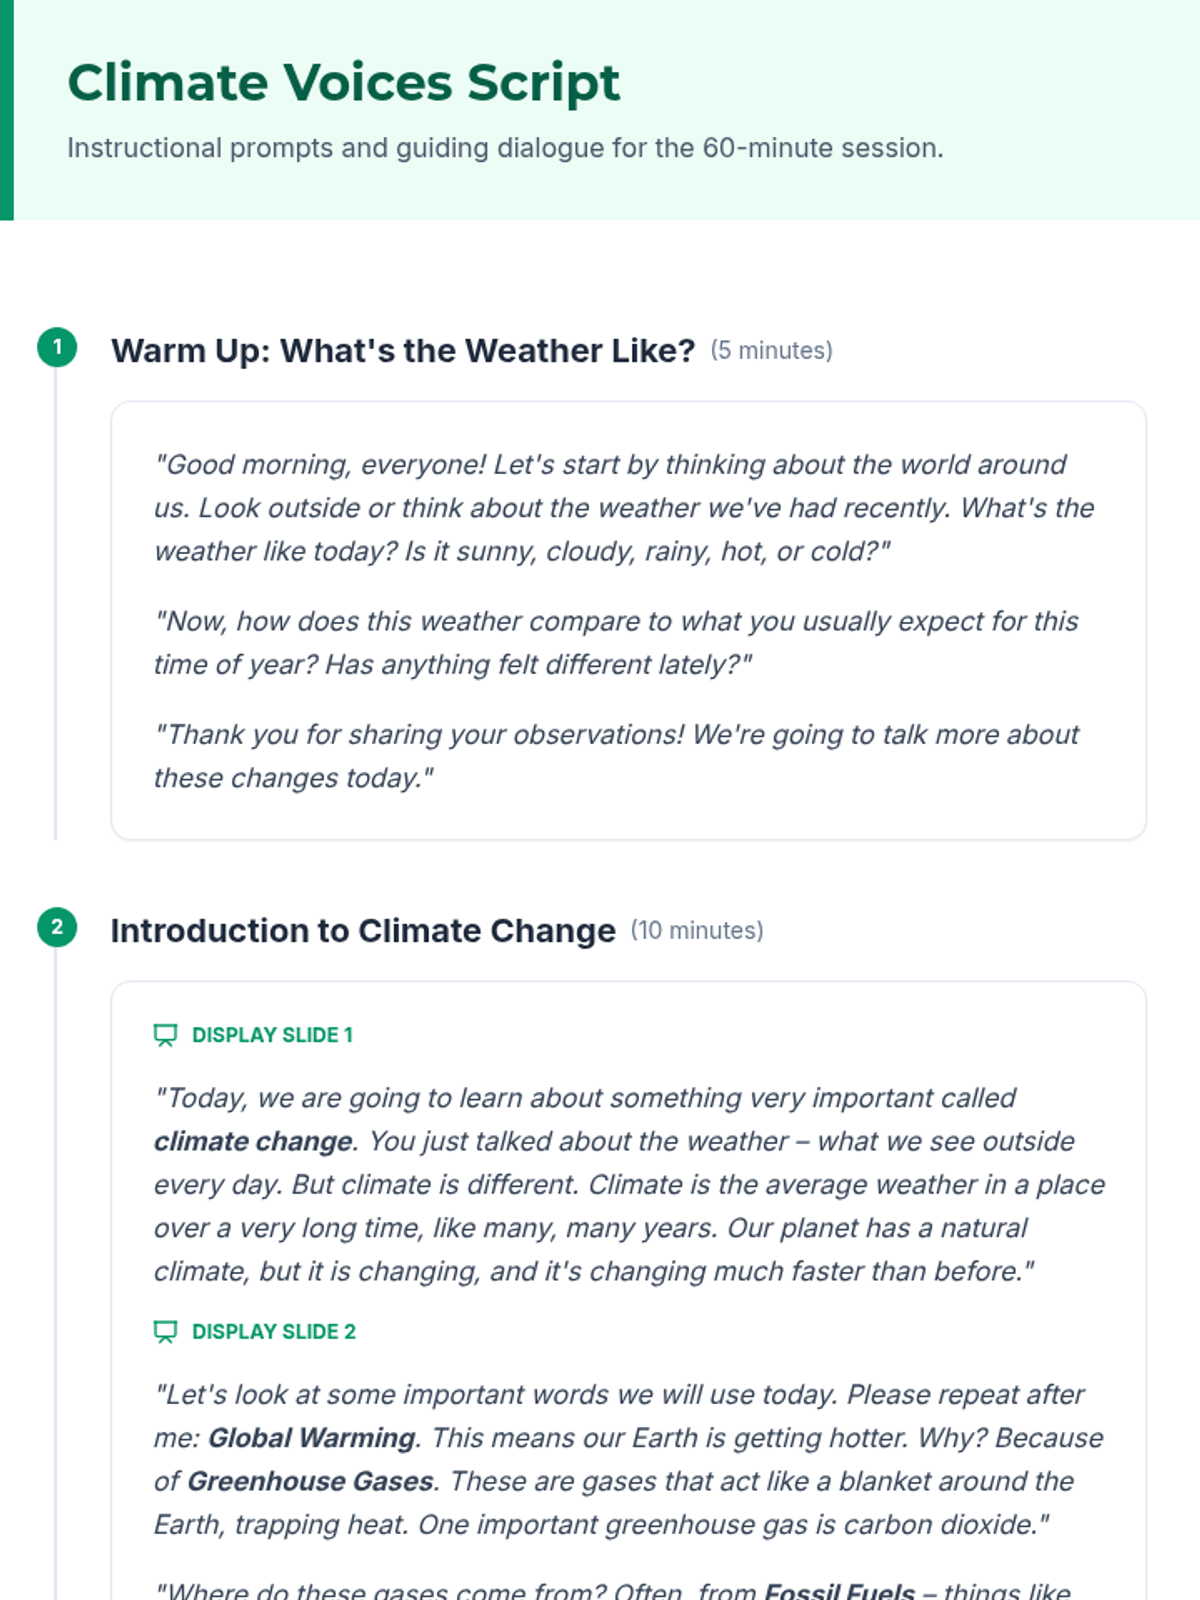Image resolution: width=1200 pixels, height=1600 pixels.
Task: Click the bold term "Fossil Fuels"
Action: click(x=839, y=1590)
